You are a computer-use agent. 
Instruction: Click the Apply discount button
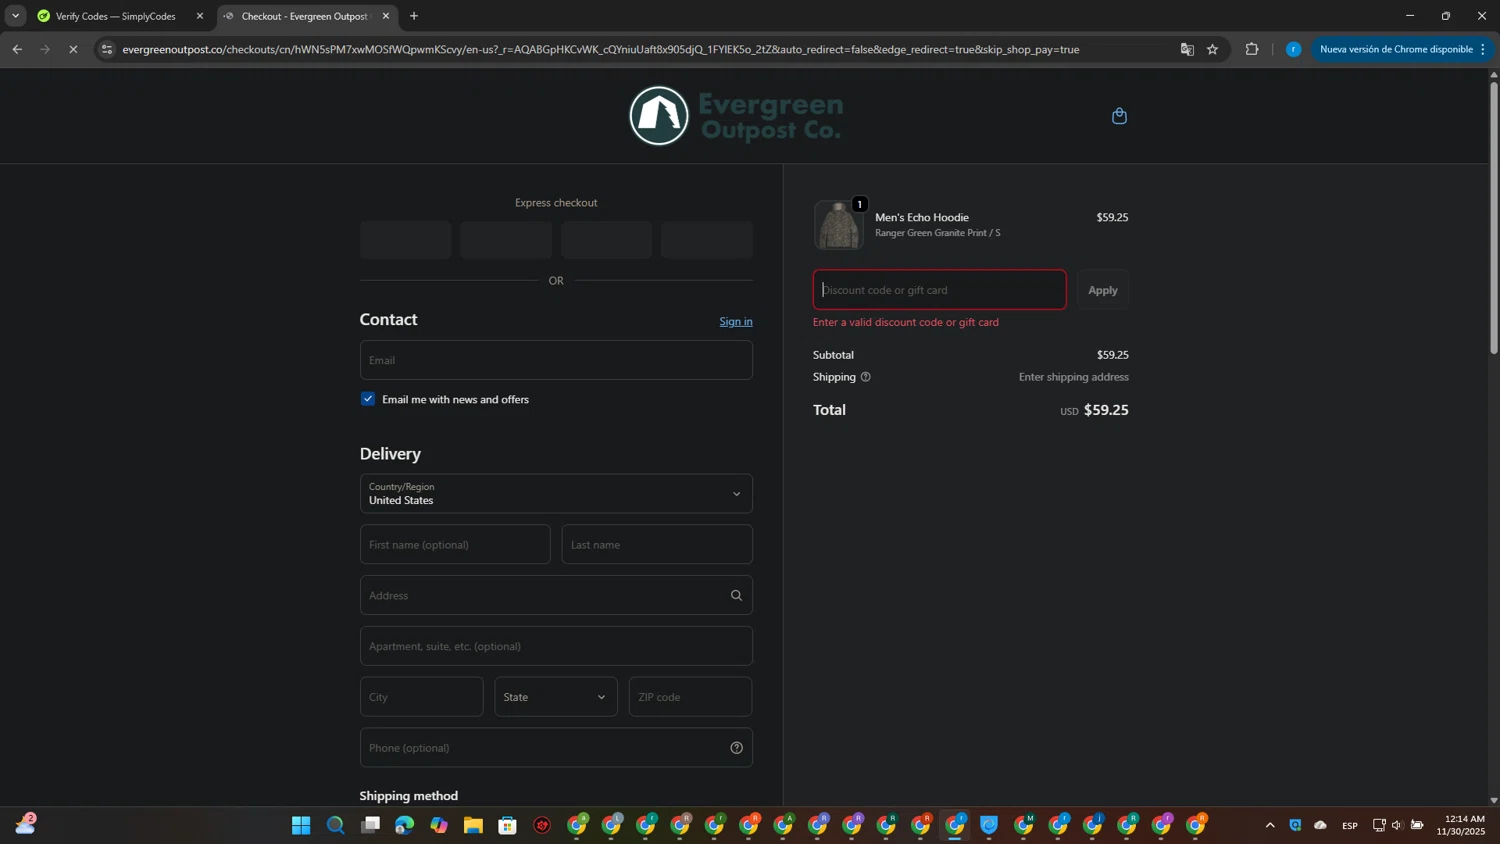1103,290
